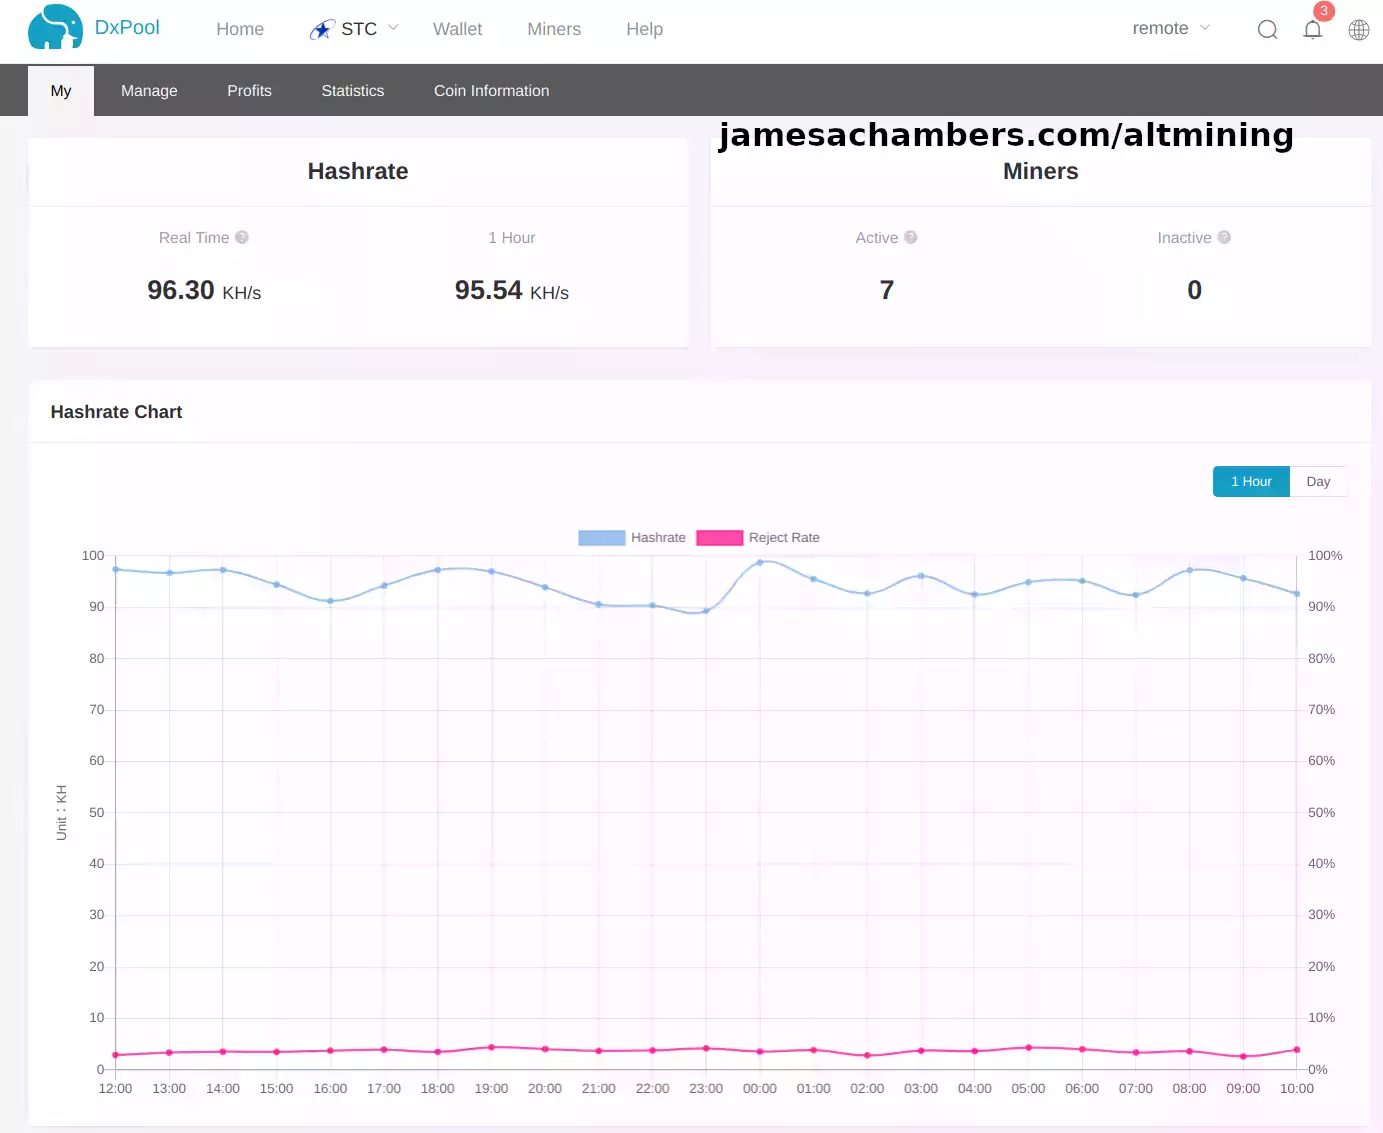Viewport: 1383px width, 1133px height.
Task: Click the notification badge showing 3
Action: point(1324,11)
